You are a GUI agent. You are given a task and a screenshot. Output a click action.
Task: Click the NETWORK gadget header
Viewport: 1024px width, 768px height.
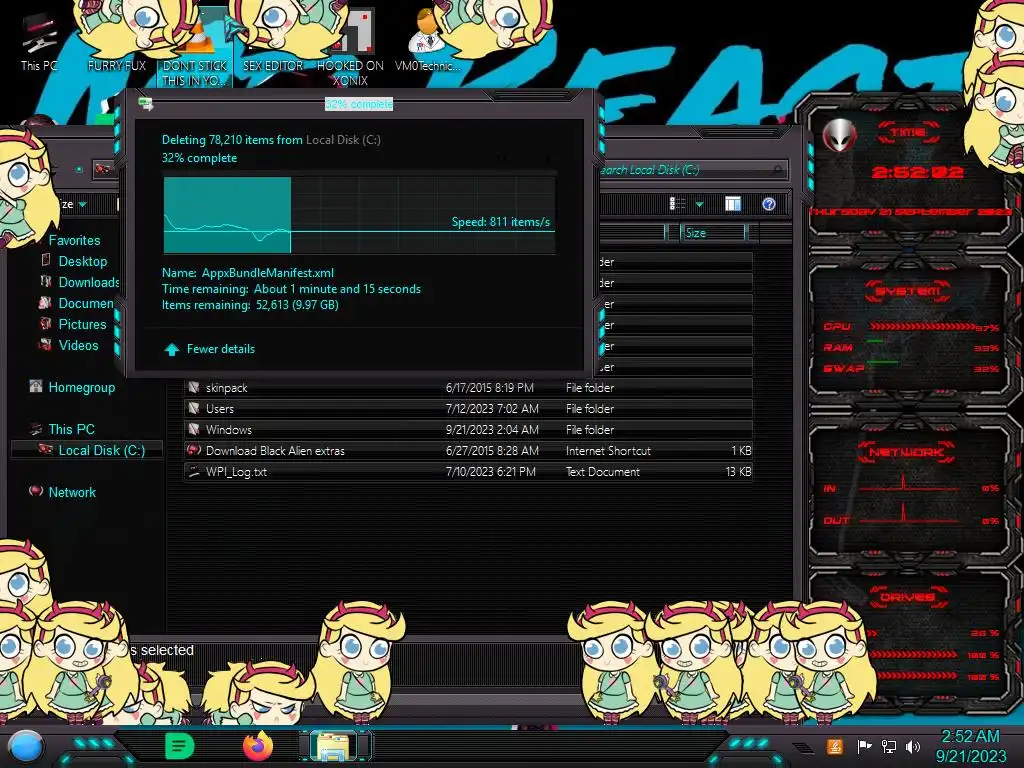(x=906, y=451)
